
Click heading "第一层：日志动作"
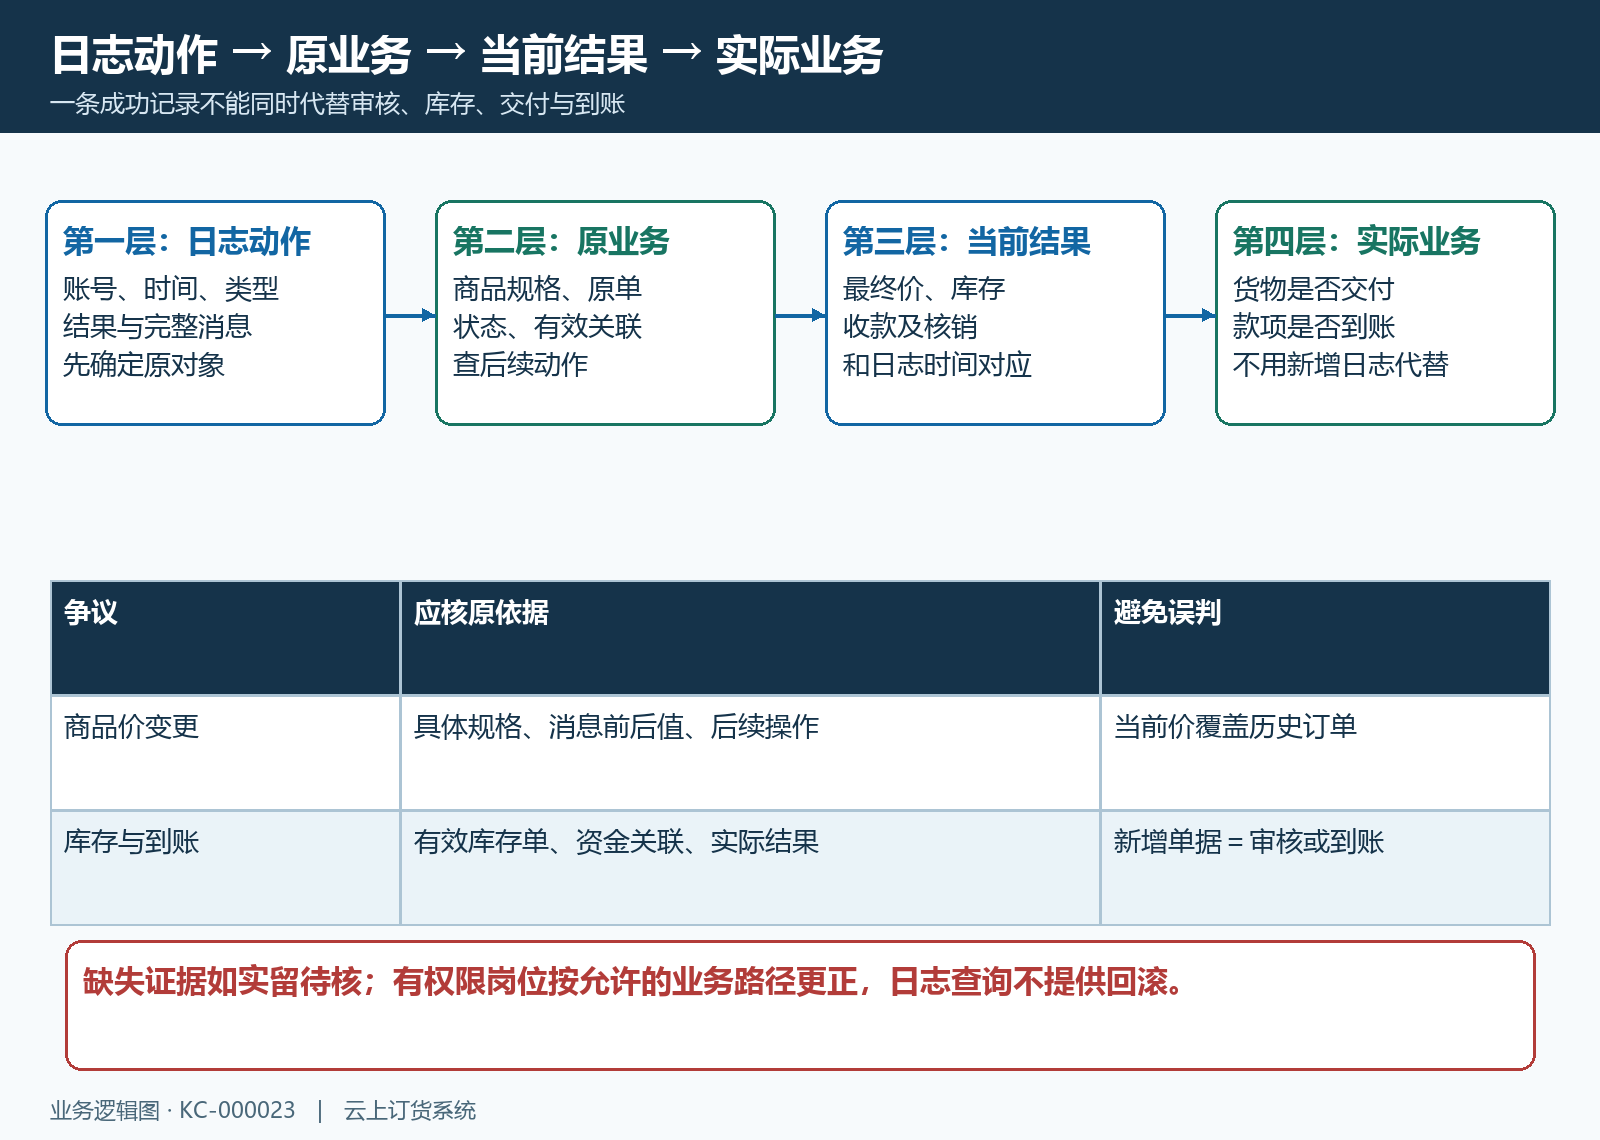coord(187,241)
